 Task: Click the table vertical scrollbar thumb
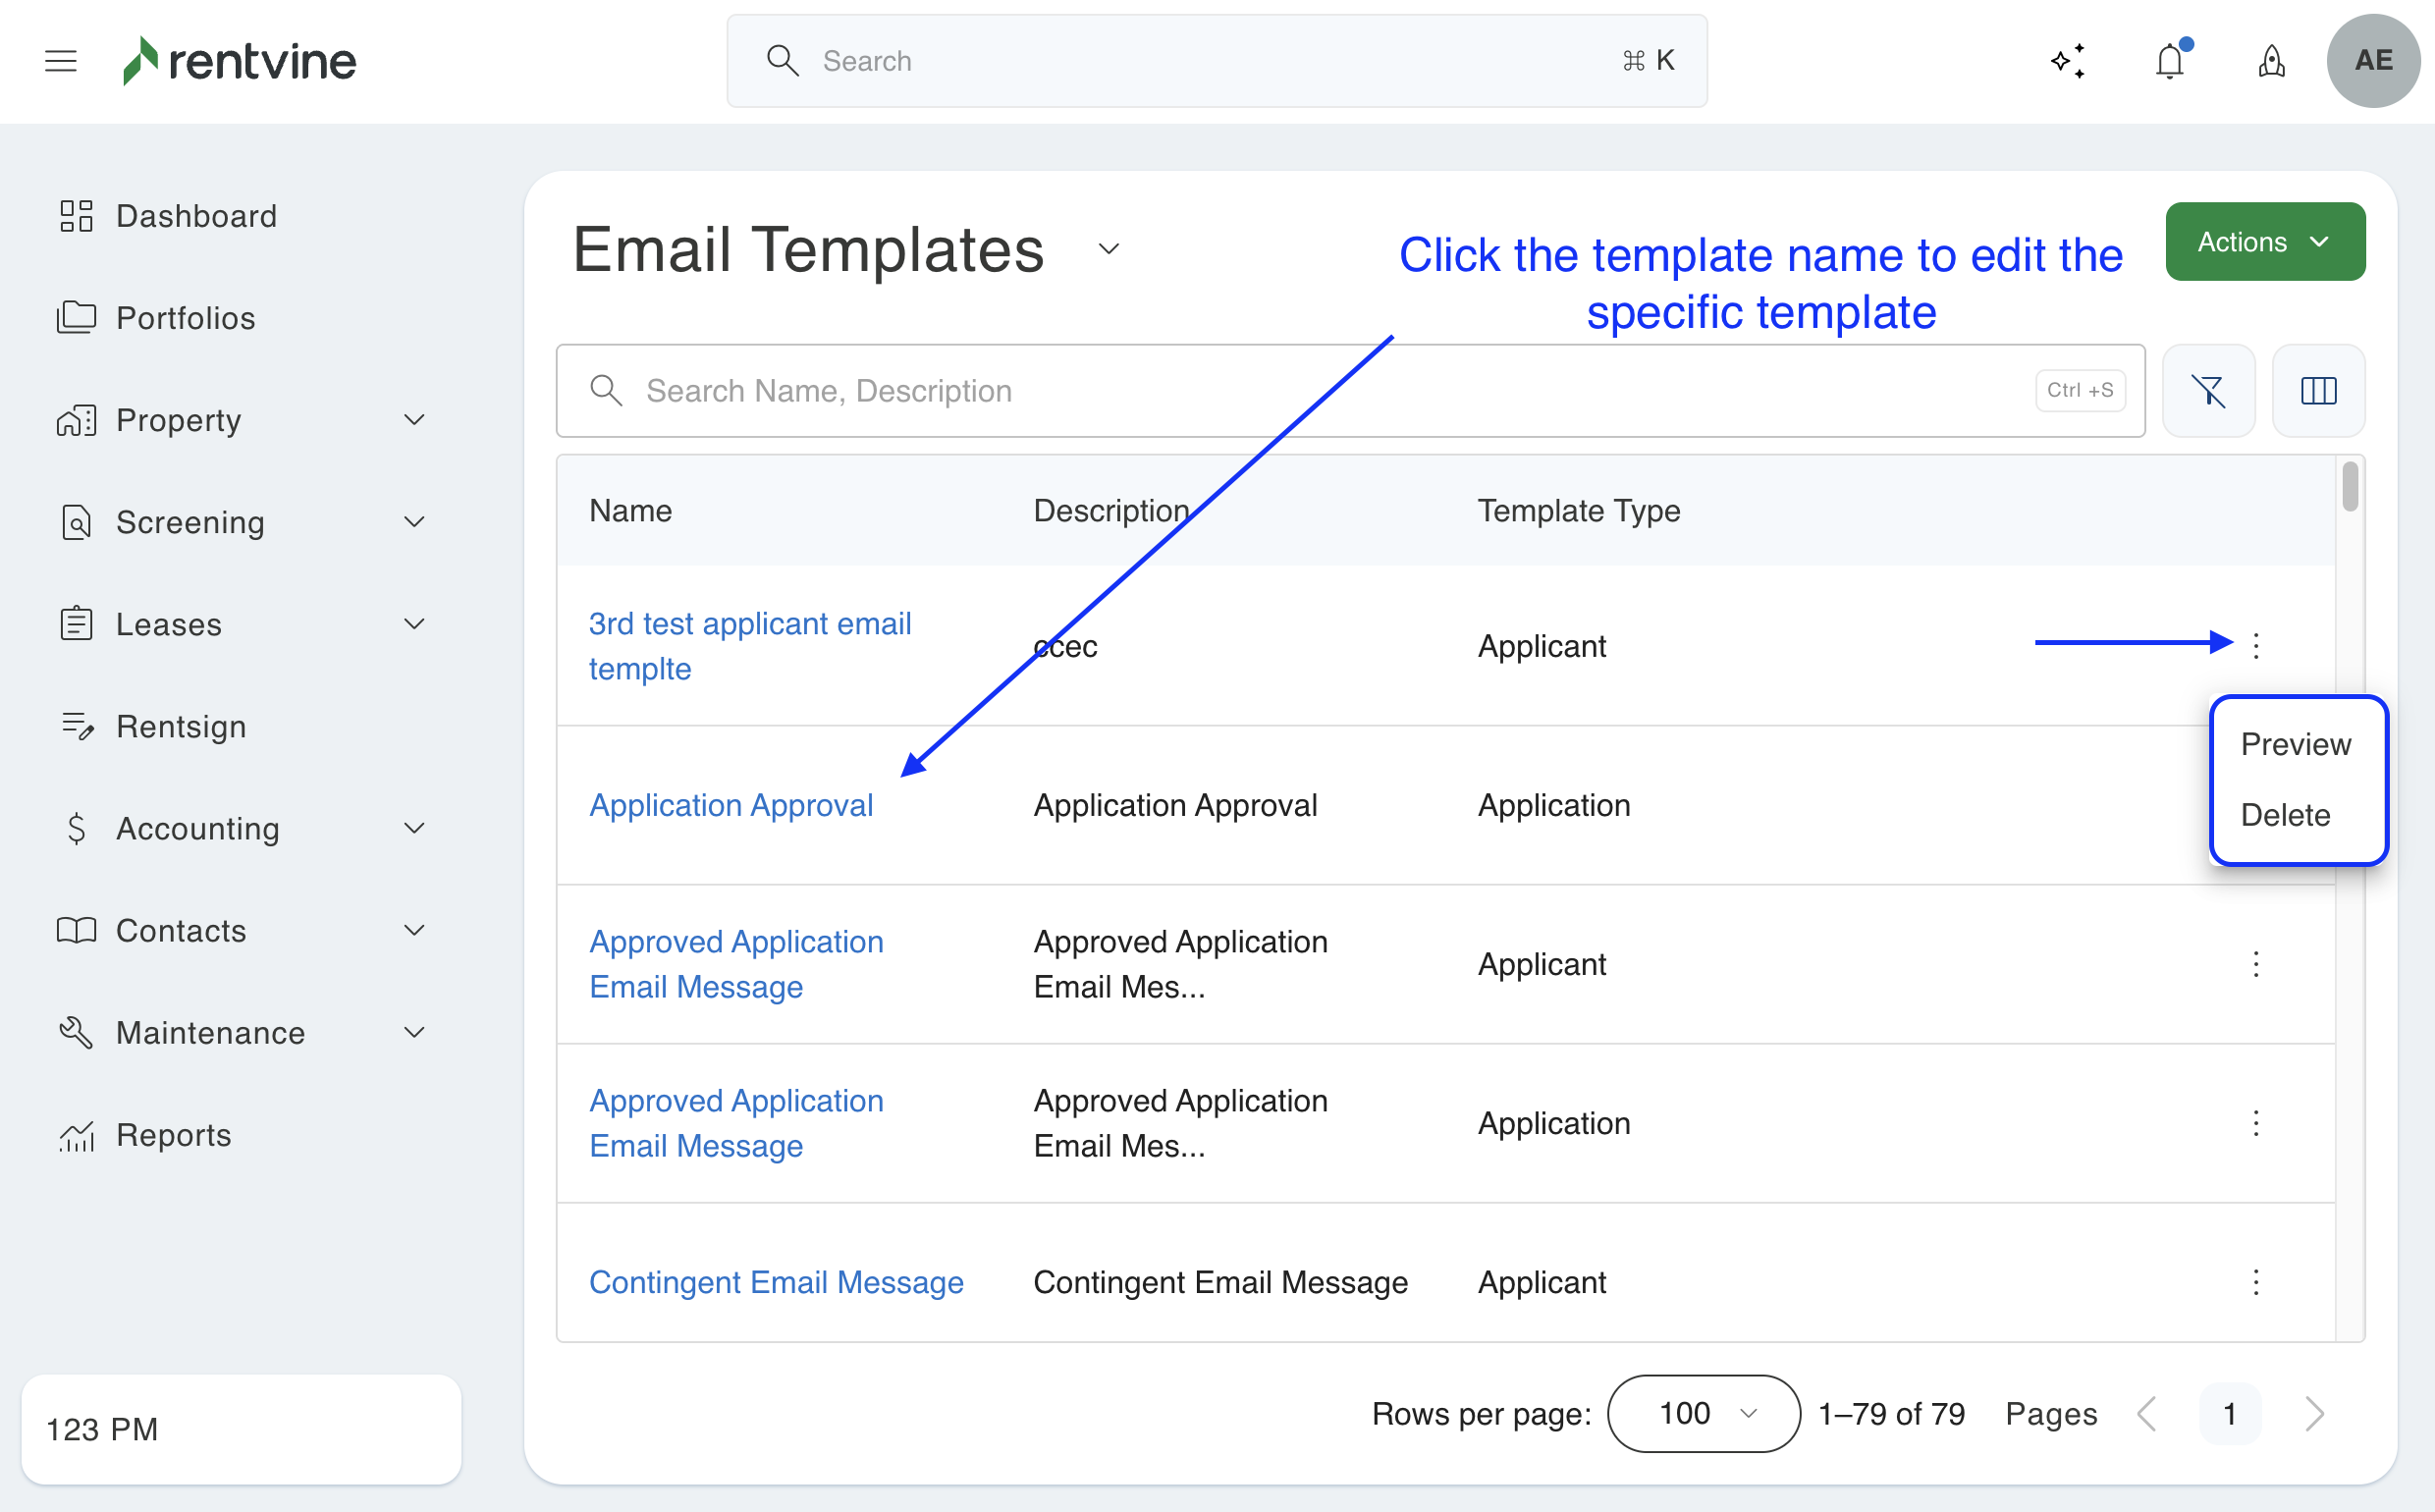click(2349, 486)
